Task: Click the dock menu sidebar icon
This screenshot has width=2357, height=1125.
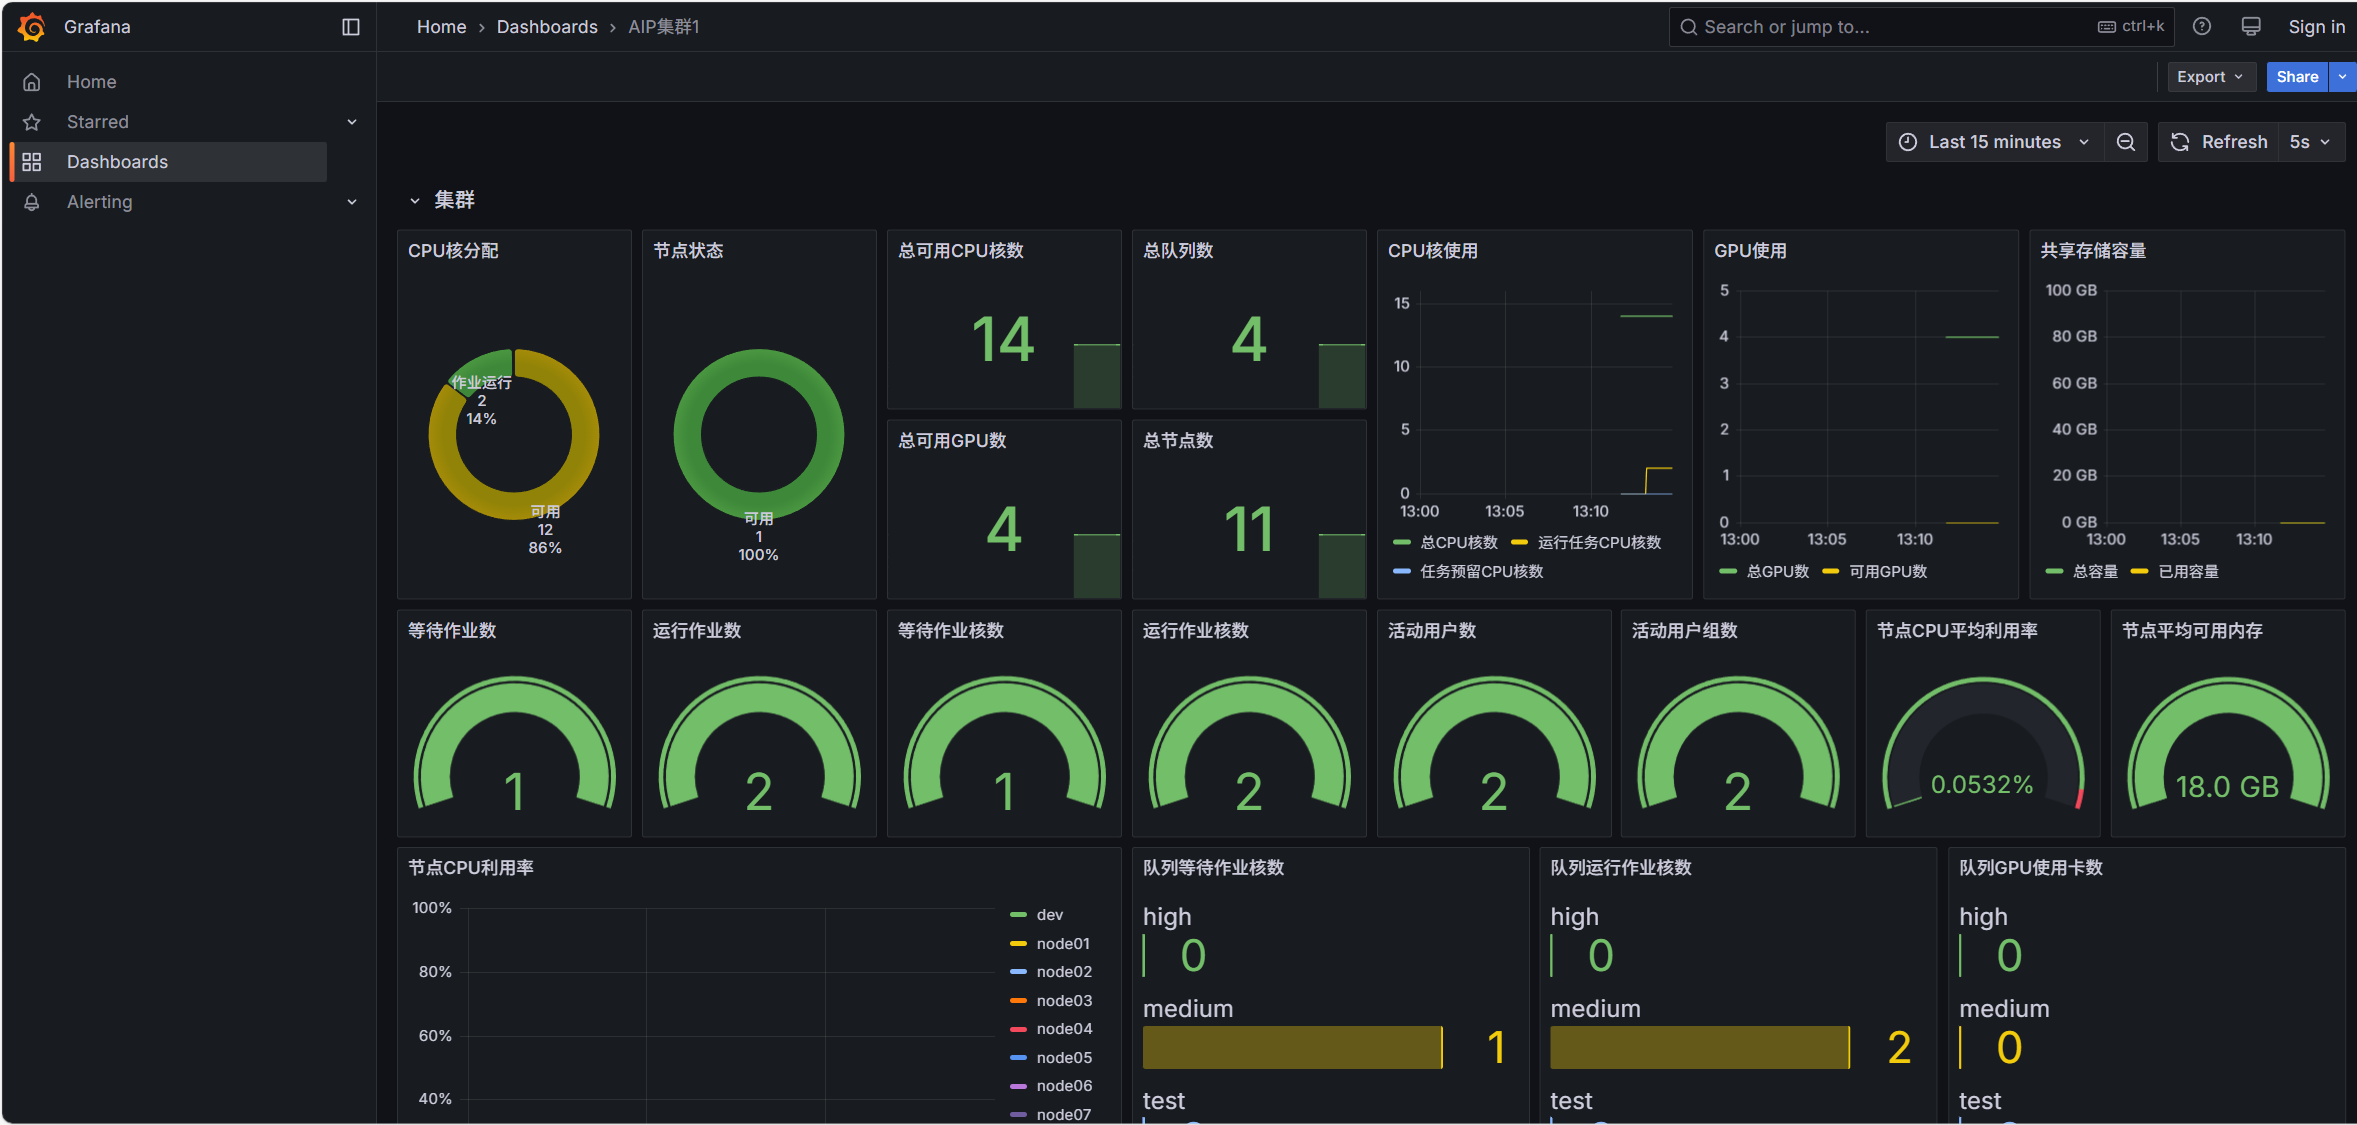Action: tap(351, 27)
